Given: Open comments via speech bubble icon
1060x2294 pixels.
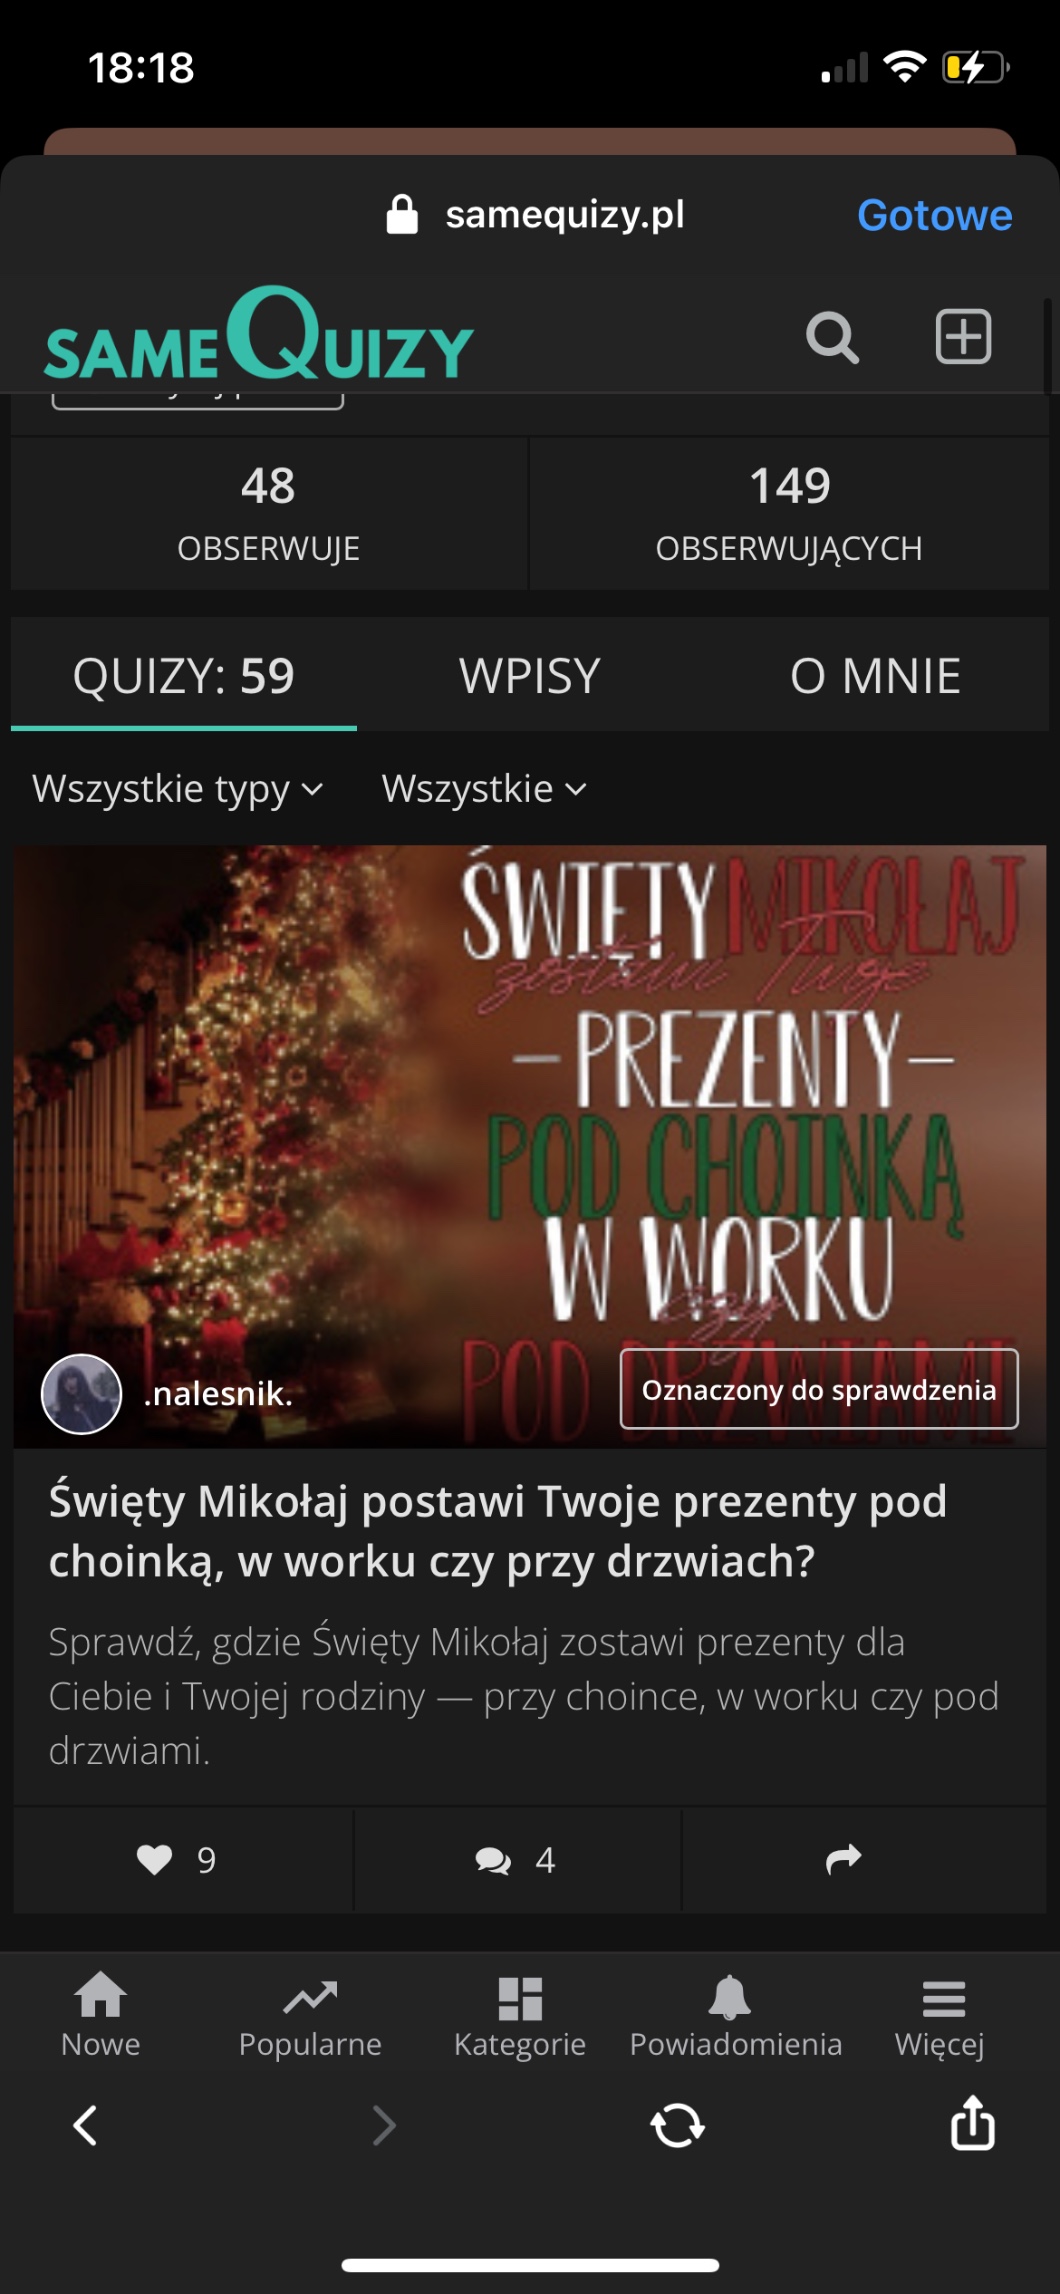Looking at the screenshot, I should pos(493,1861).
